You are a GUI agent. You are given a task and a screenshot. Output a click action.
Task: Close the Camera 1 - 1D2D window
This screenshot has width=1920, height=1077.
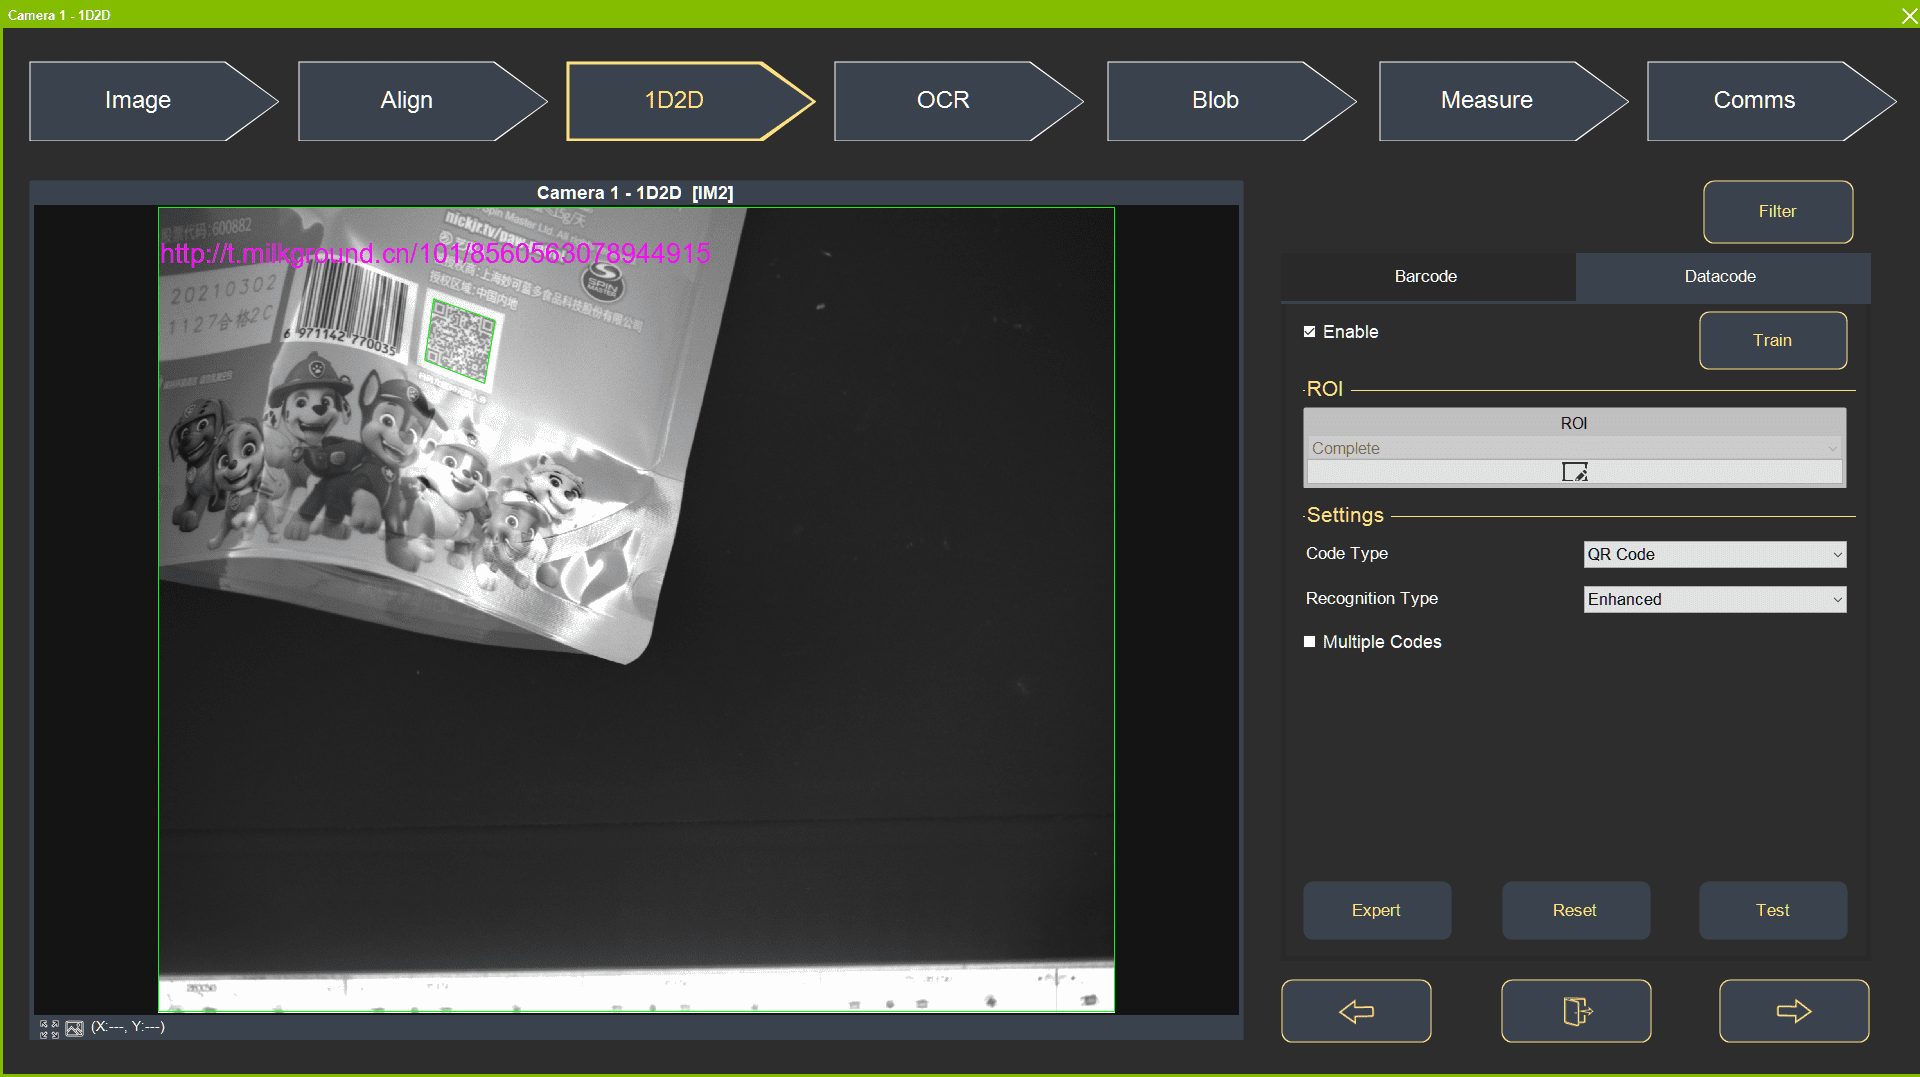tap(1908, 15)
